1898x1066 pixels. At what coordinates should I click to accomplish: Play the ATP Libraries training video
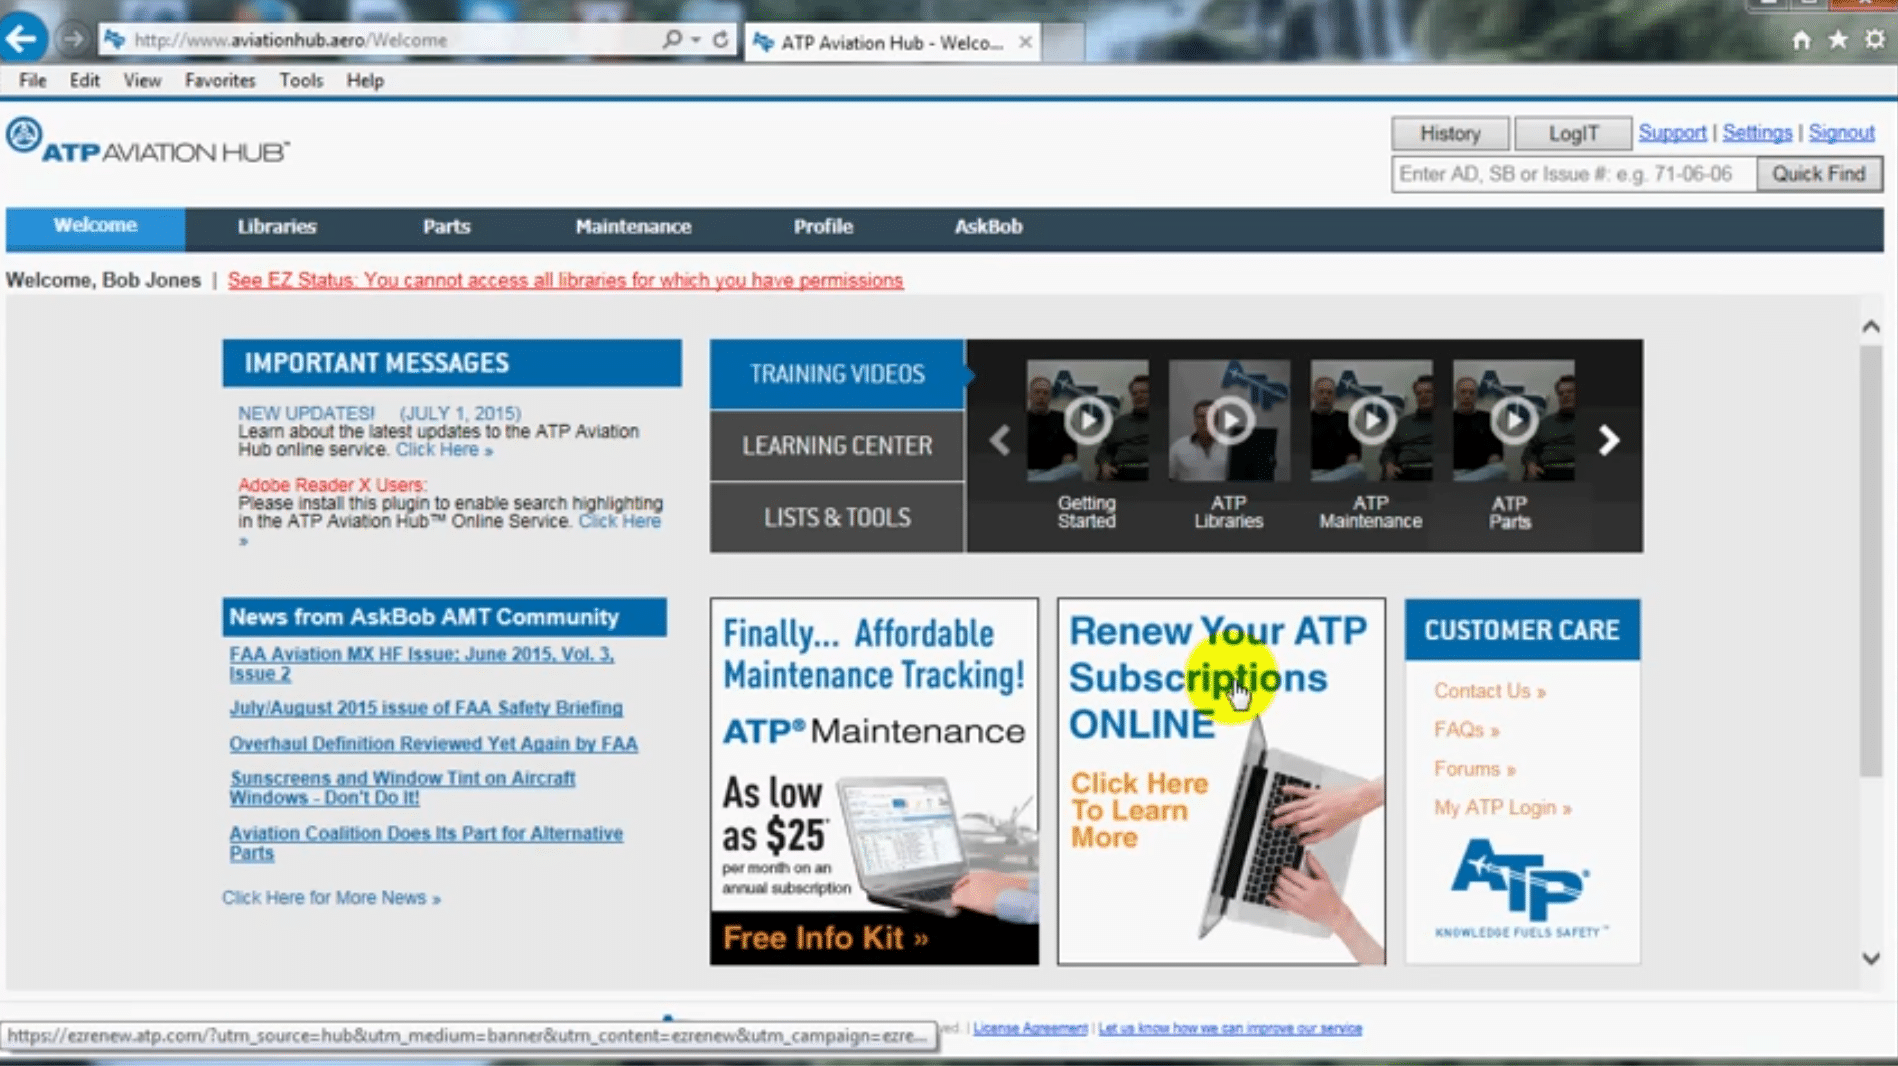(1229, 421)
